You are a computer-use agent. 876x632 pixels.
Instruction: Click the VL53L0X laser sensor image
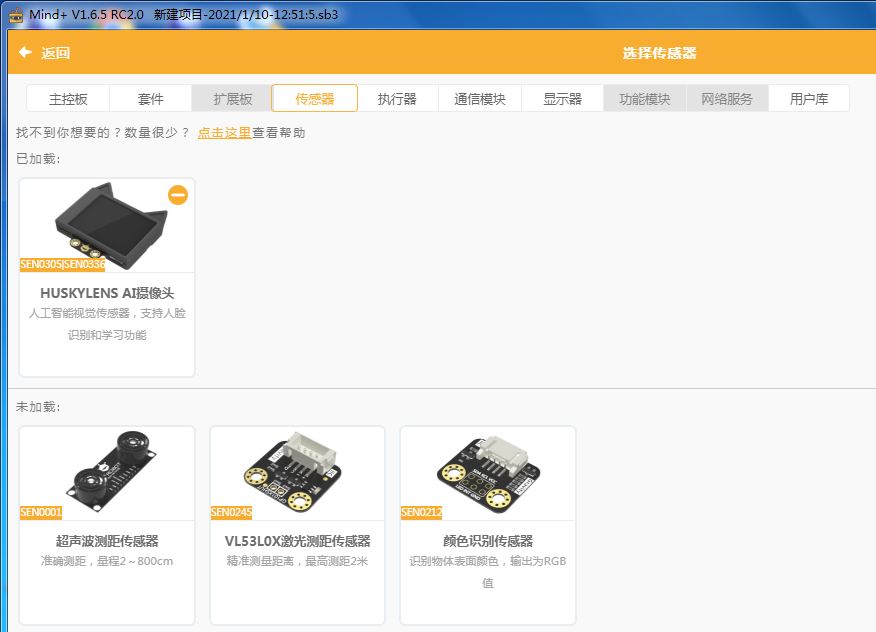(x=292, y=471)
